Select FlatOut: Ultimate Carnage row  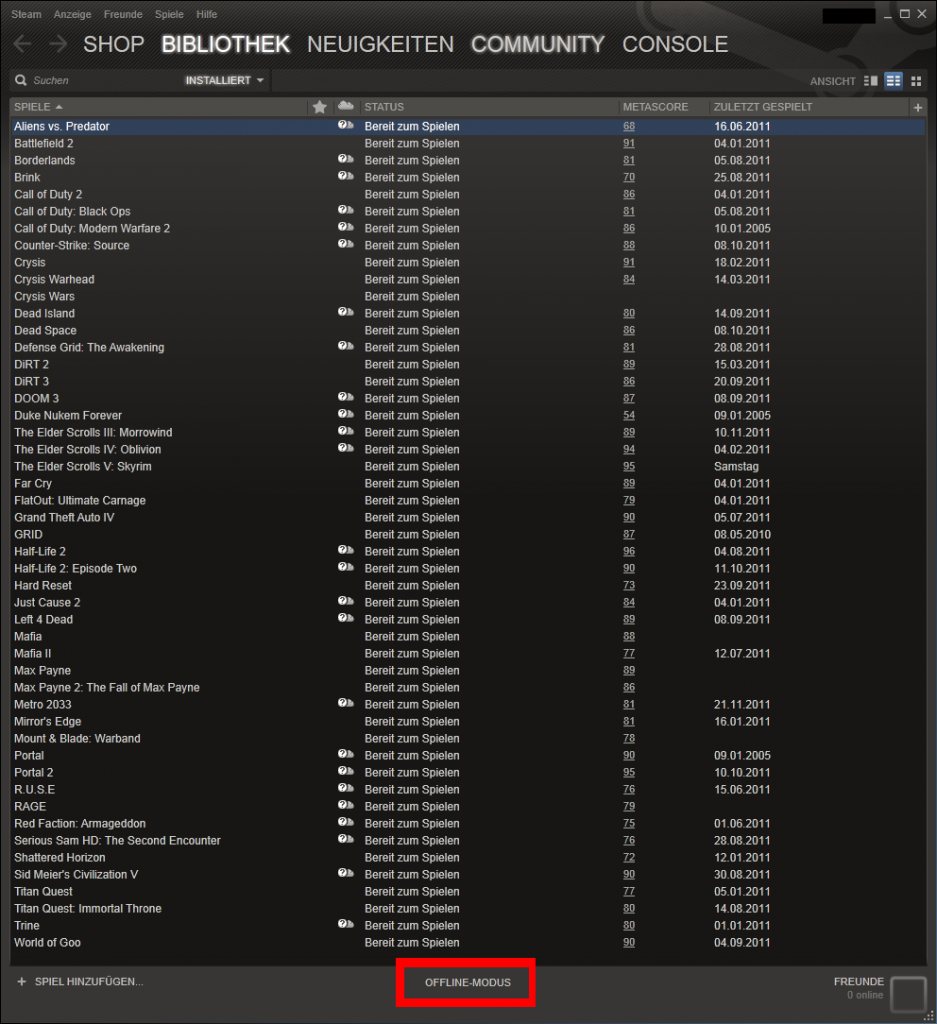coord(468,501)
